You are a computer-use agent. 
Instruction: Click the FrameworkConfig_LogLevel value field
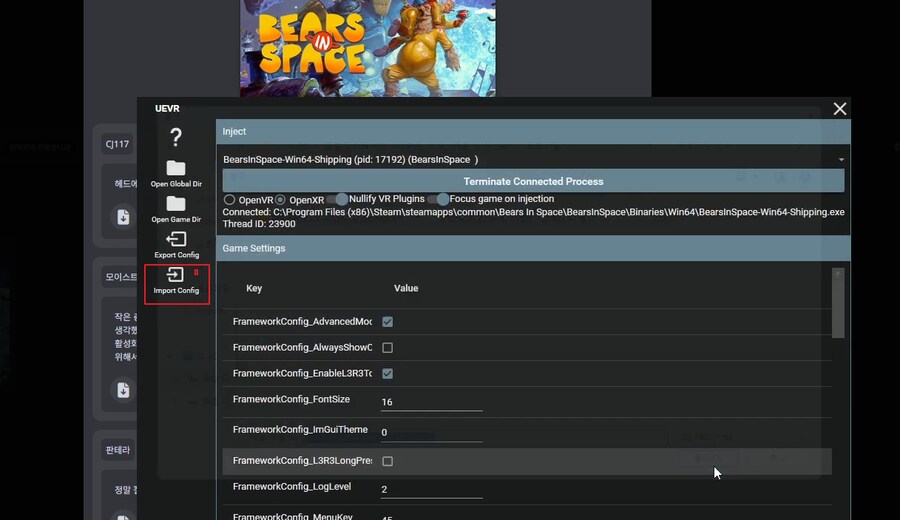point(431,490)
